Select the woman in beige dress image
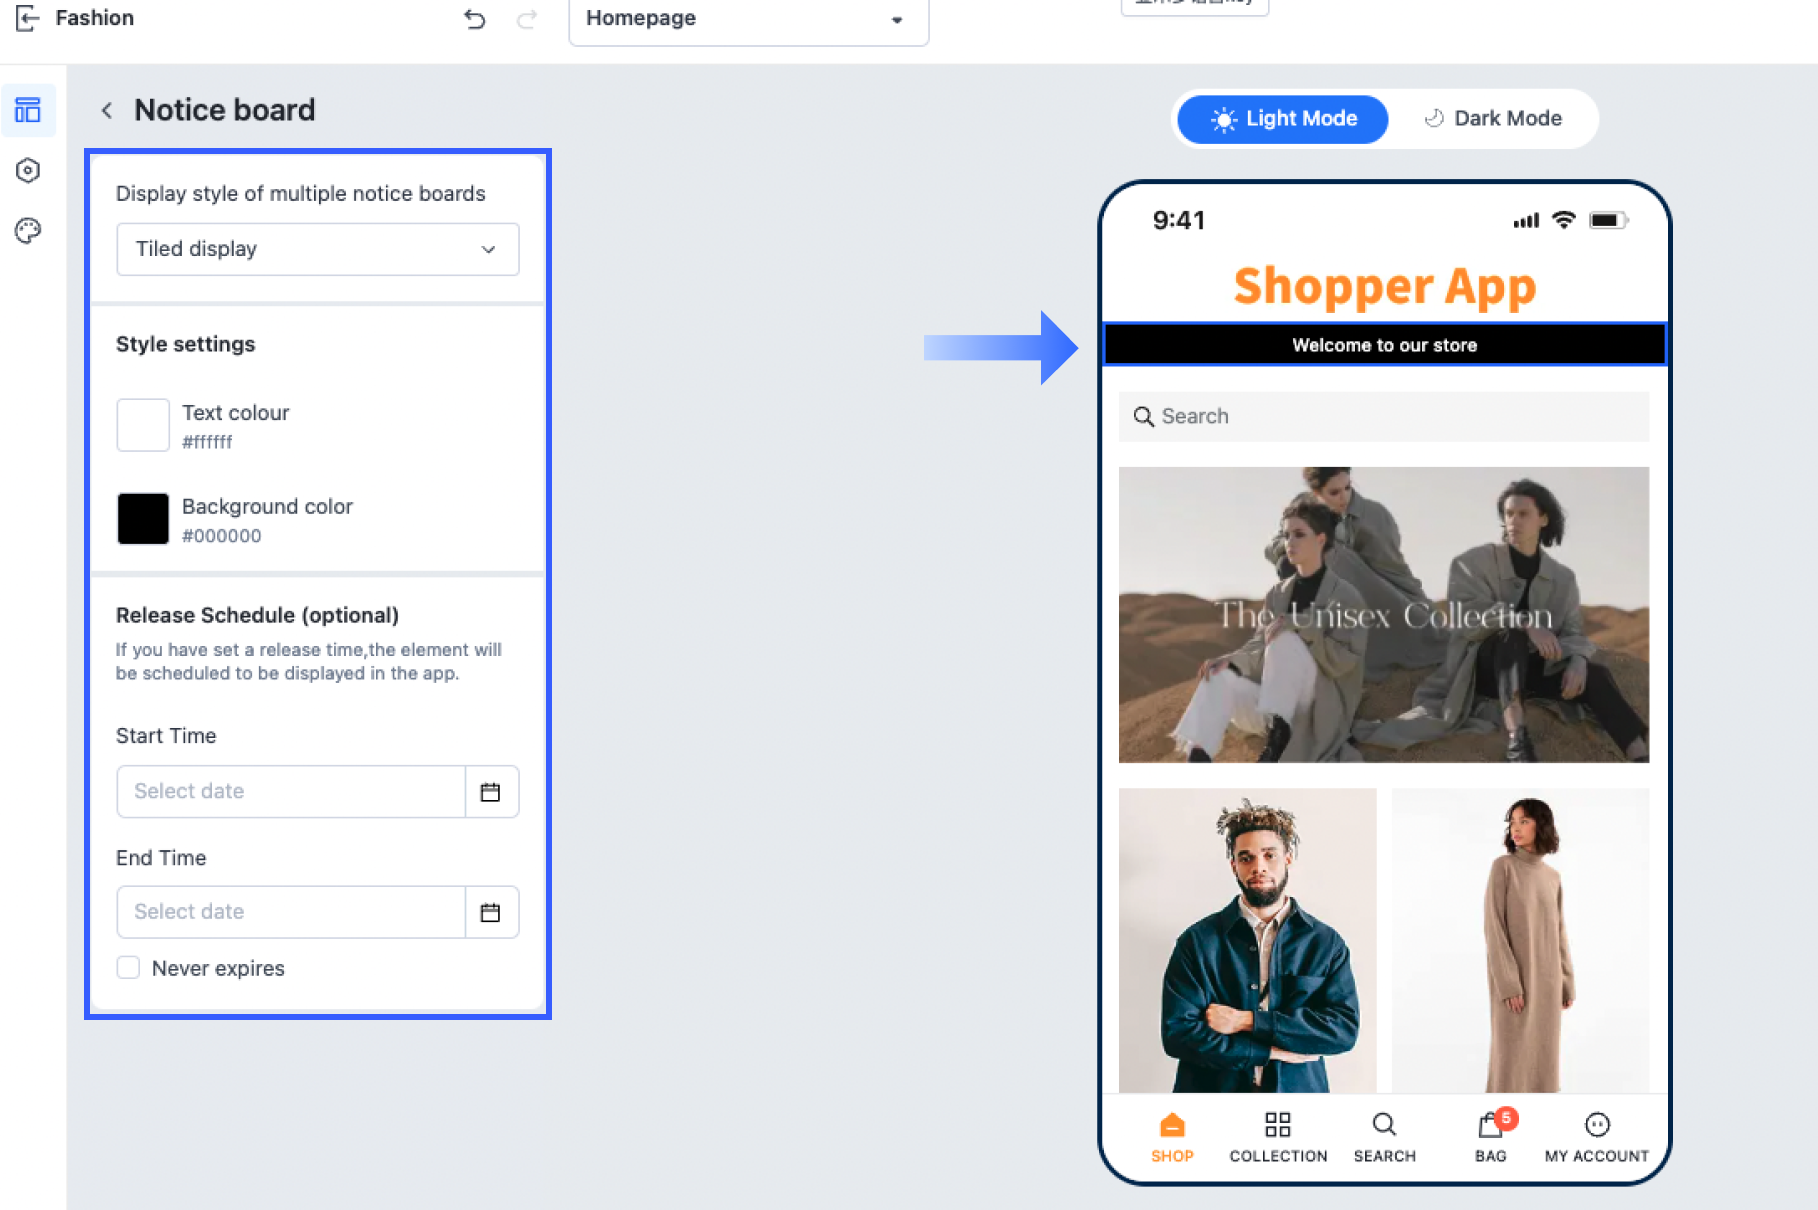Screen dimensions: 1818x1210 point(1521,940)
